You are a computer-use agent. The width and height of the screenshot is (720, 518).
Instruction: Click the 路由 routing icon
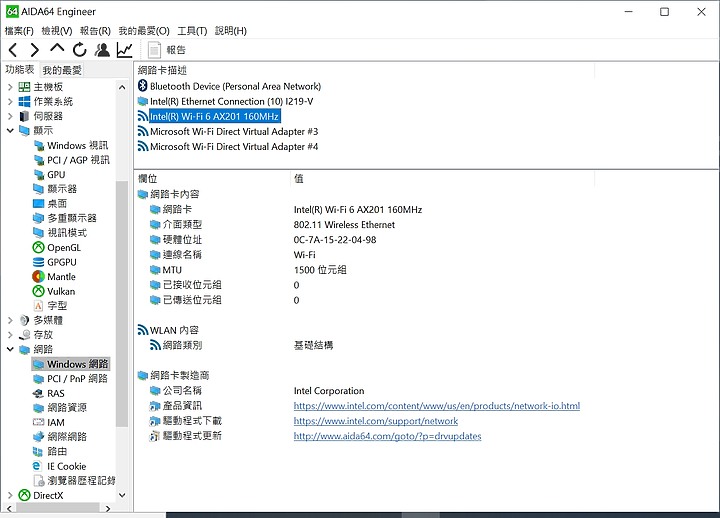[39, 451]
